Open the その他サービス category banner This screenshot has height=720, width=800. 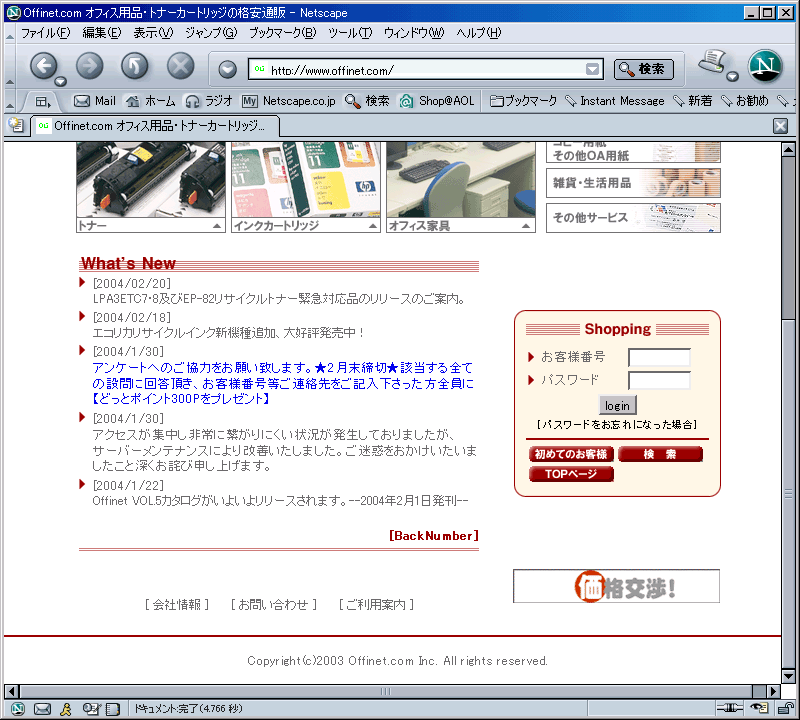pos(633,218)
